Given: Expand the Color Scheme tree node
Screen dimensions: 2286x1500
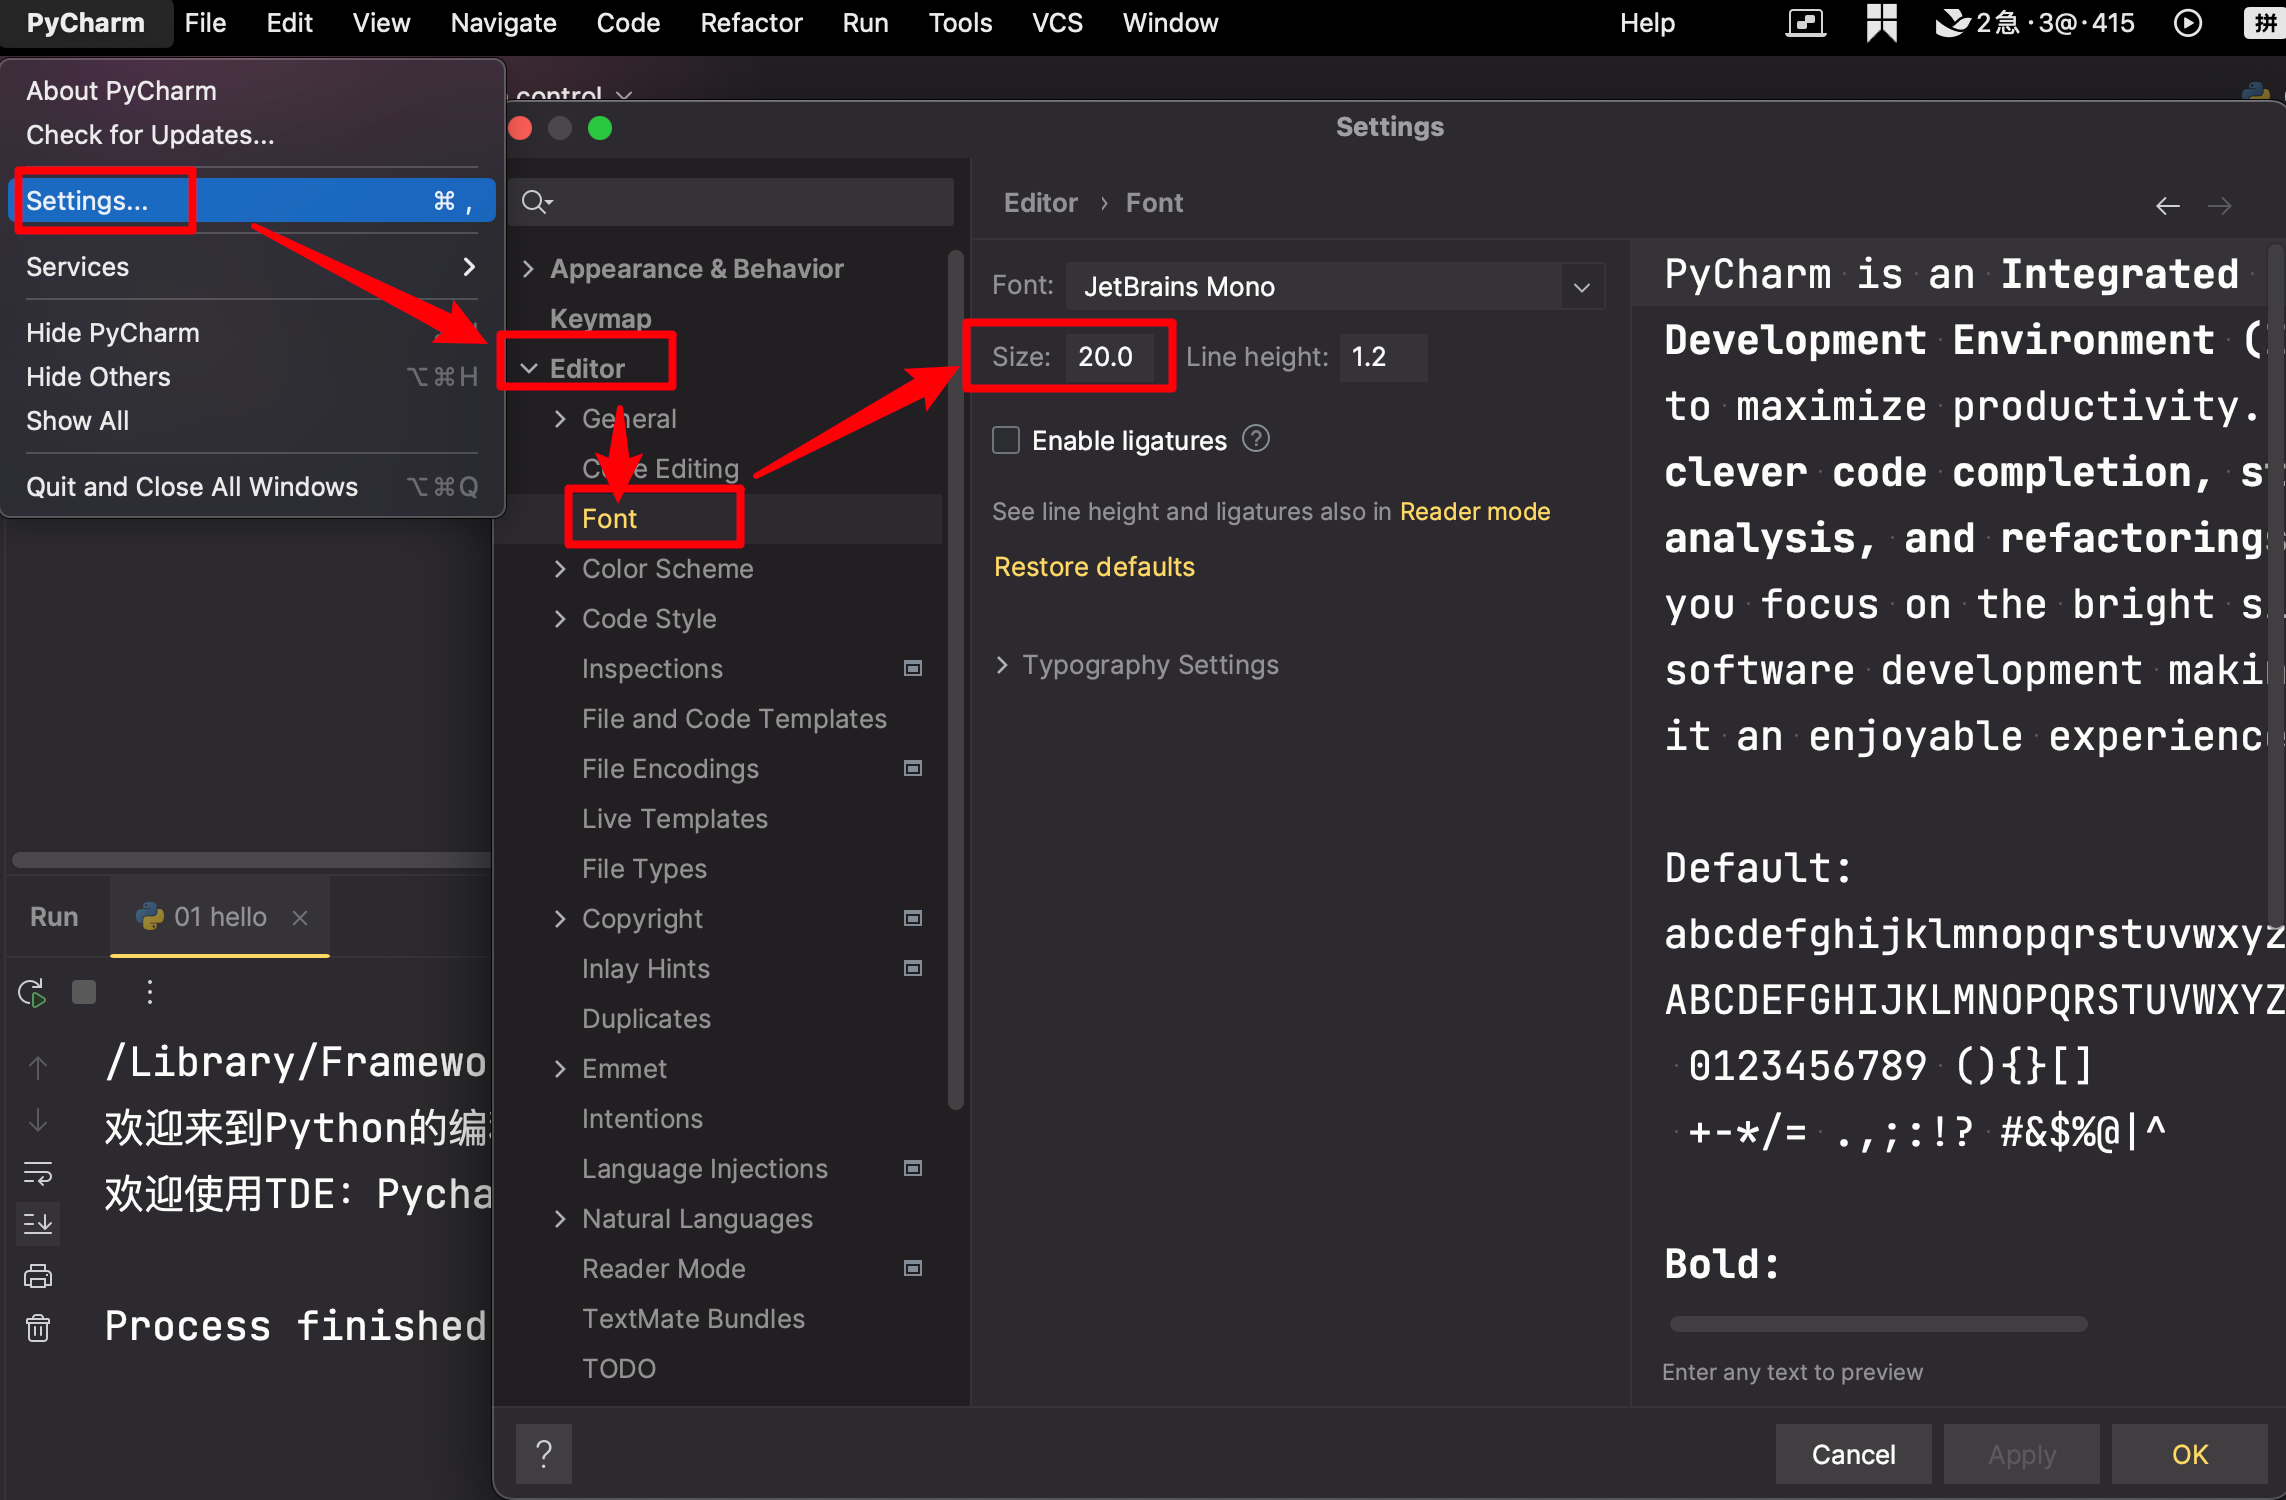Looking at the screenshot, I should pyautogui.click(x=560, y=569).
